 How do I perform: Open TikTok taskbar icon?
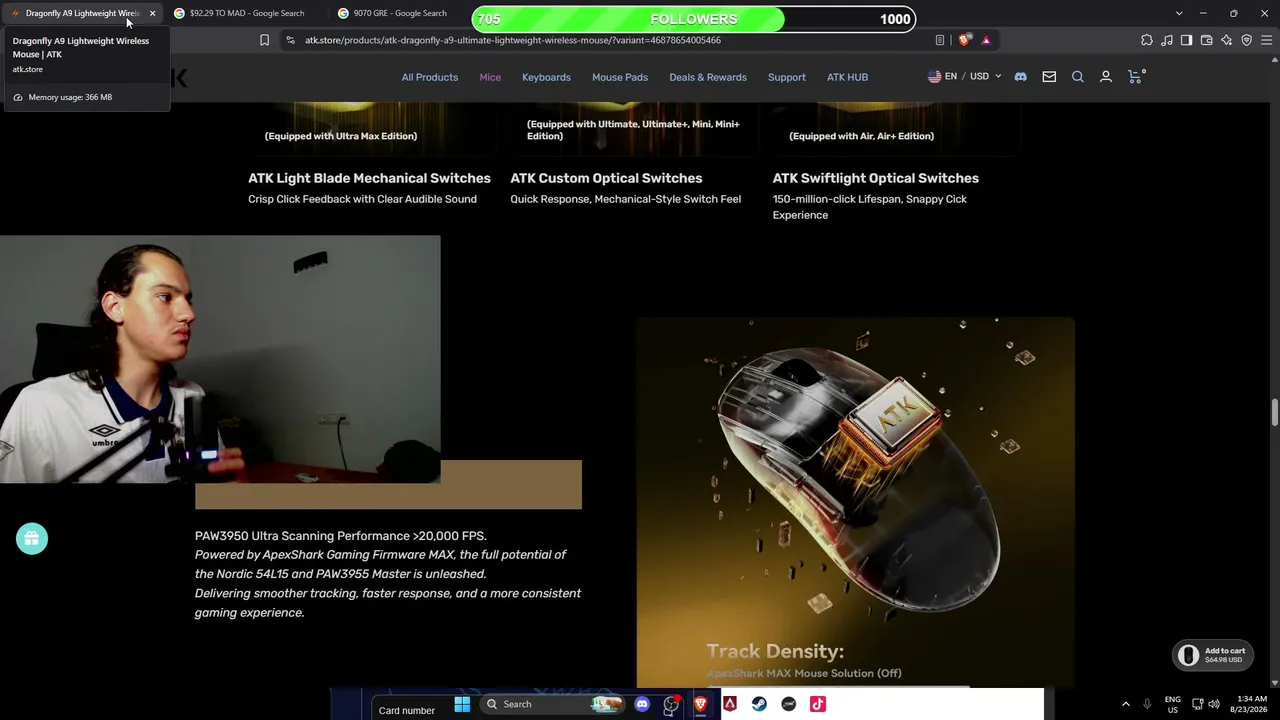[818, 704]
